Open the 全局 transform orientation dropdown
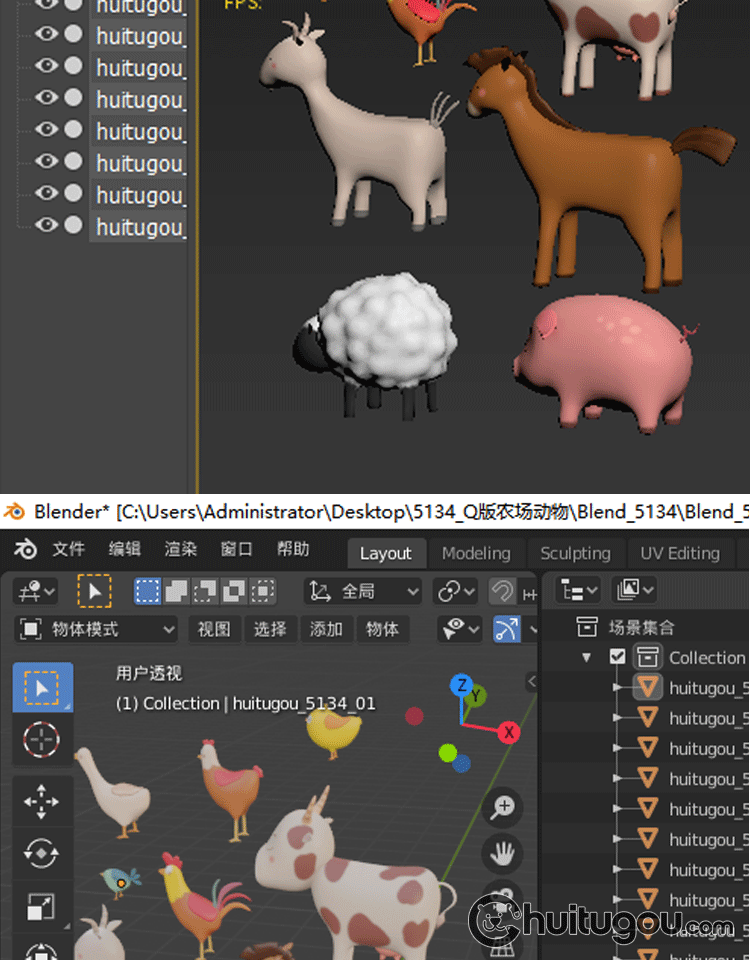Image resolution: width=750 pixels, height=960 pixels. 364,591
